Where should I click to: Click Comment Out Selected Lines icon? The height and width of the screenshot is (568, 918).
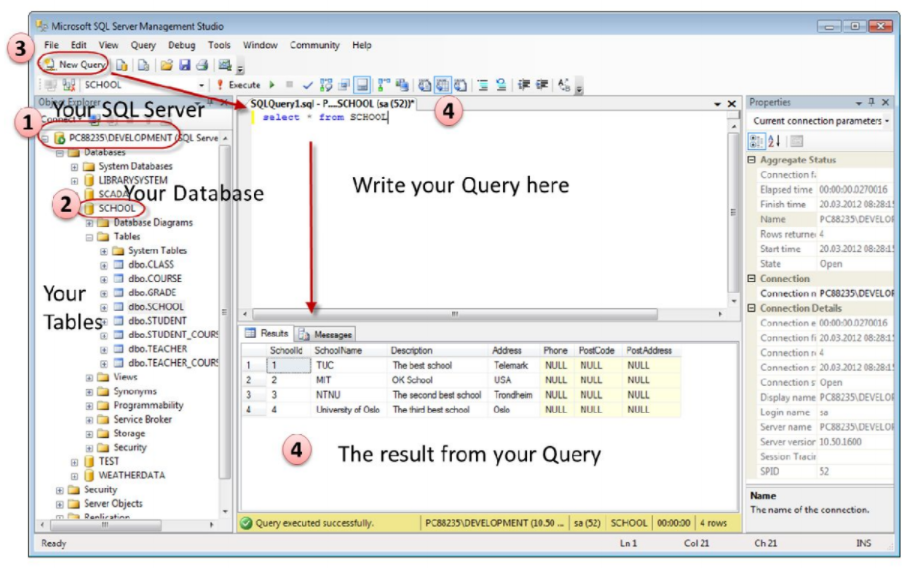click(x=483, y=85)
